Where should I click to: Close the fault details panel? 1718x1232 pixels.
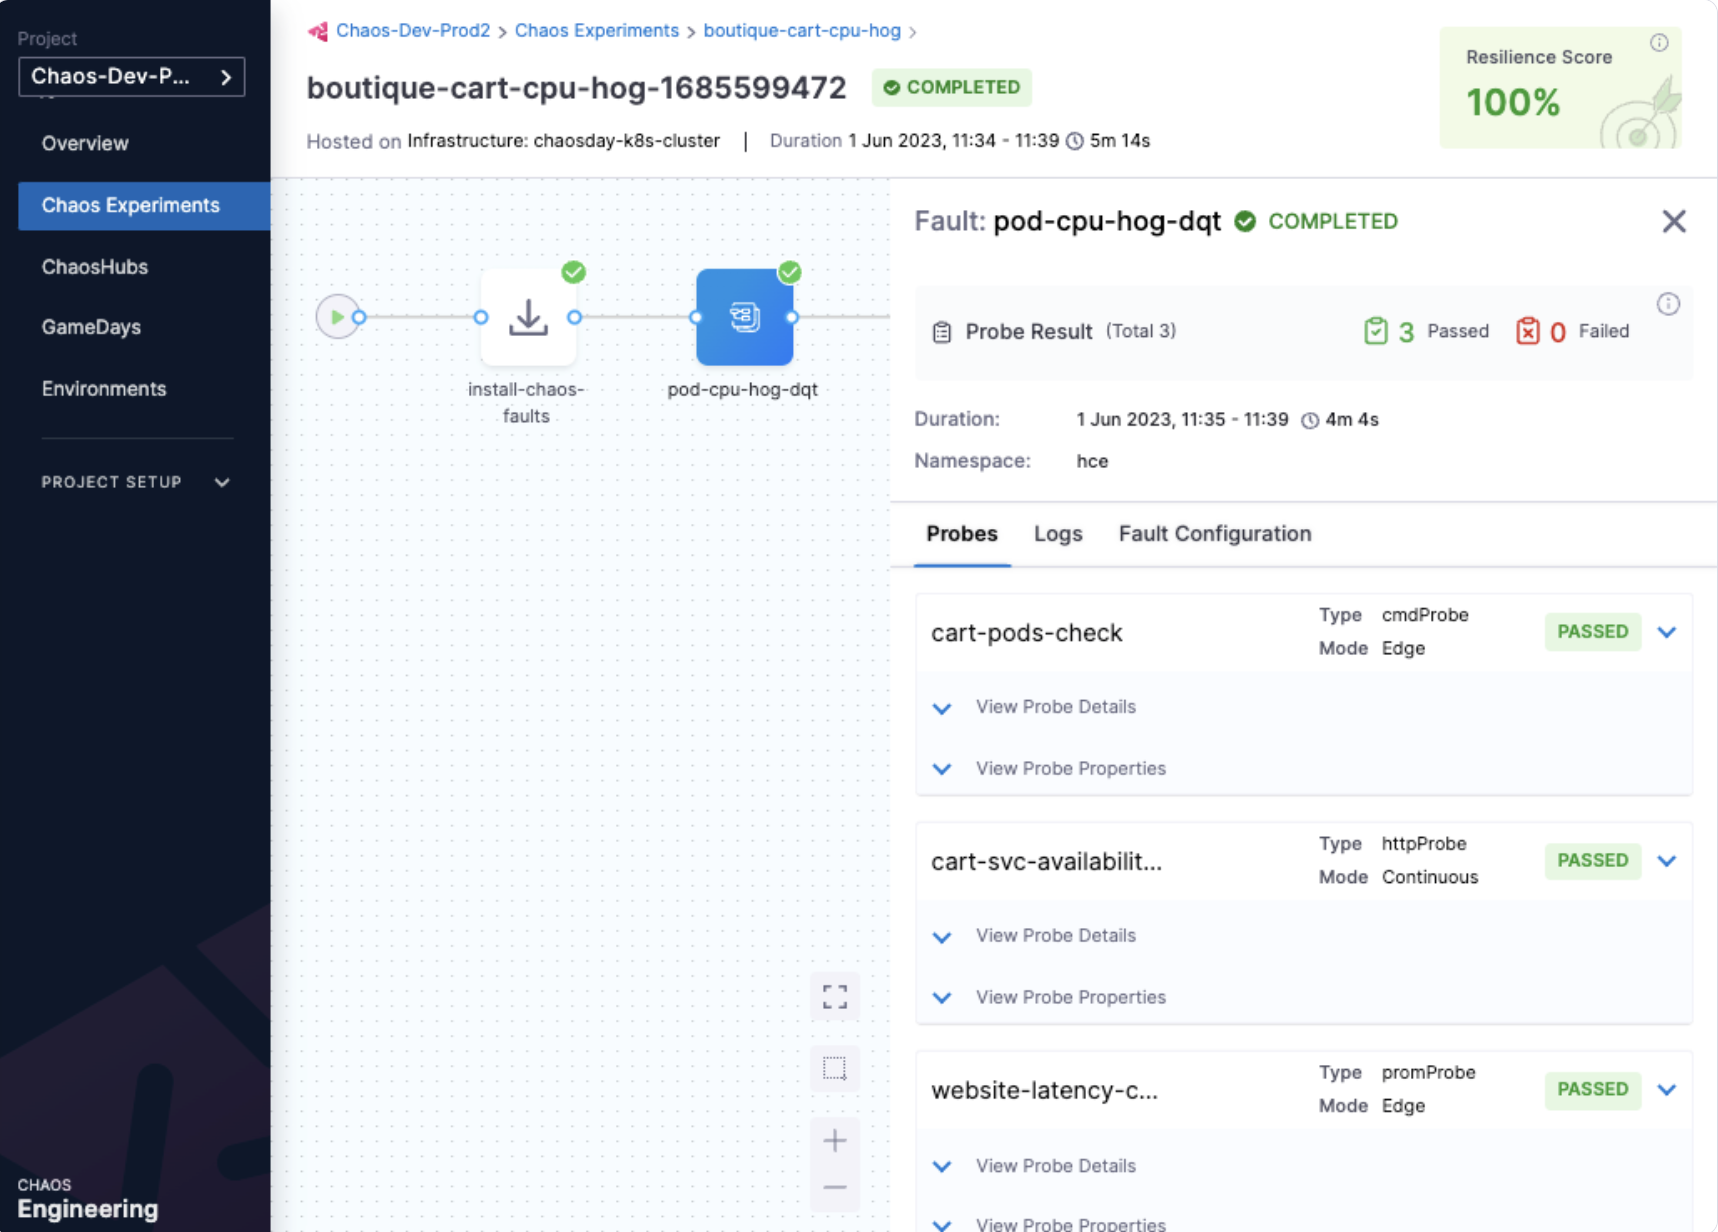click(x=1674, y=221)
